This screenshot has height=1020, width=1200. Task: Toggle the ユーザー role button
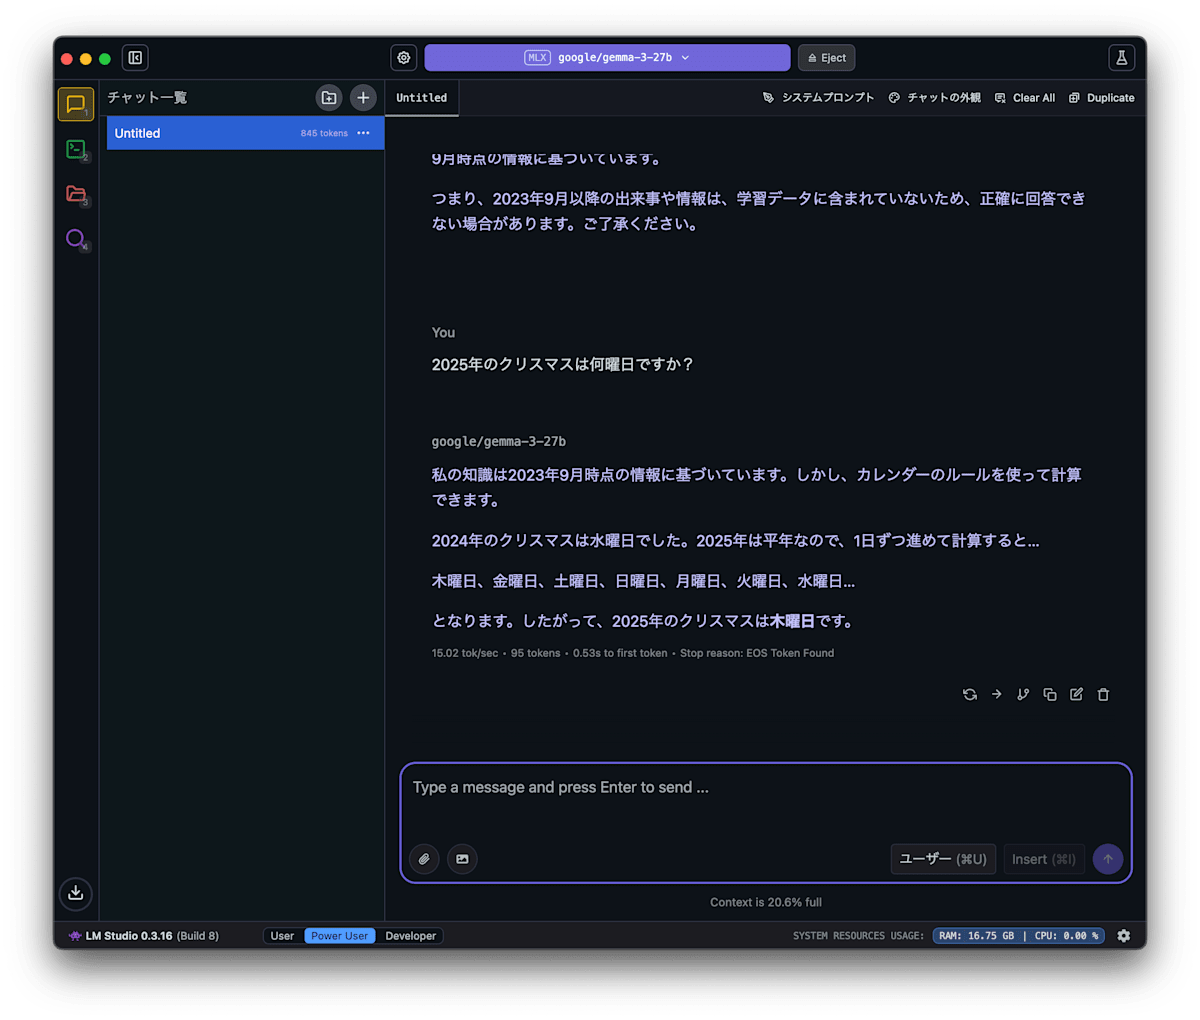click(x=943, y=859)
